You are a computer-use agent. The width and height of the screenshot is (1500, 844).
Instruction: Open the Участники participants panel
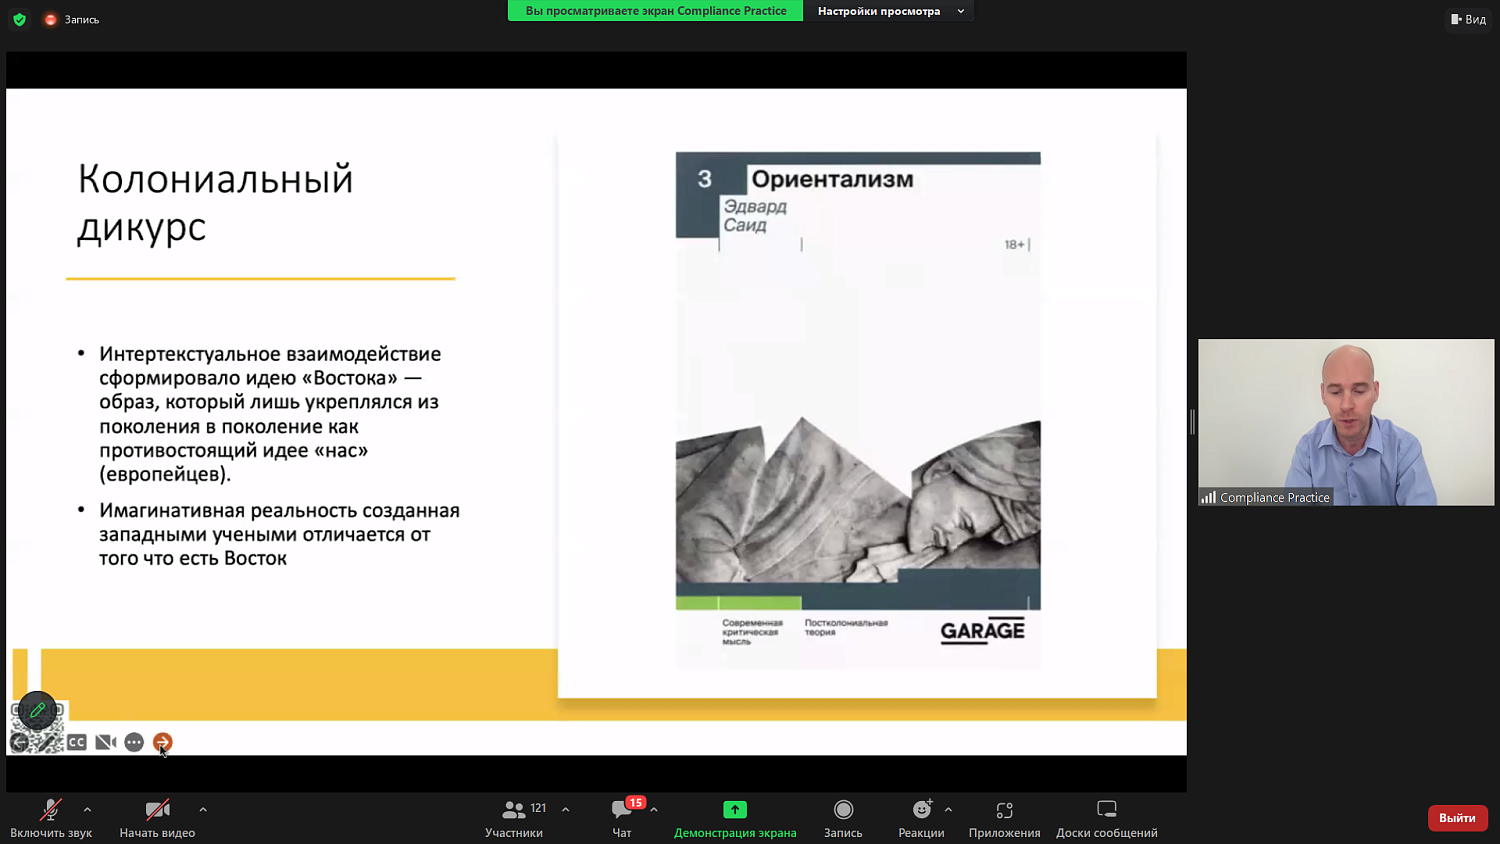click(x=514, y=818)
